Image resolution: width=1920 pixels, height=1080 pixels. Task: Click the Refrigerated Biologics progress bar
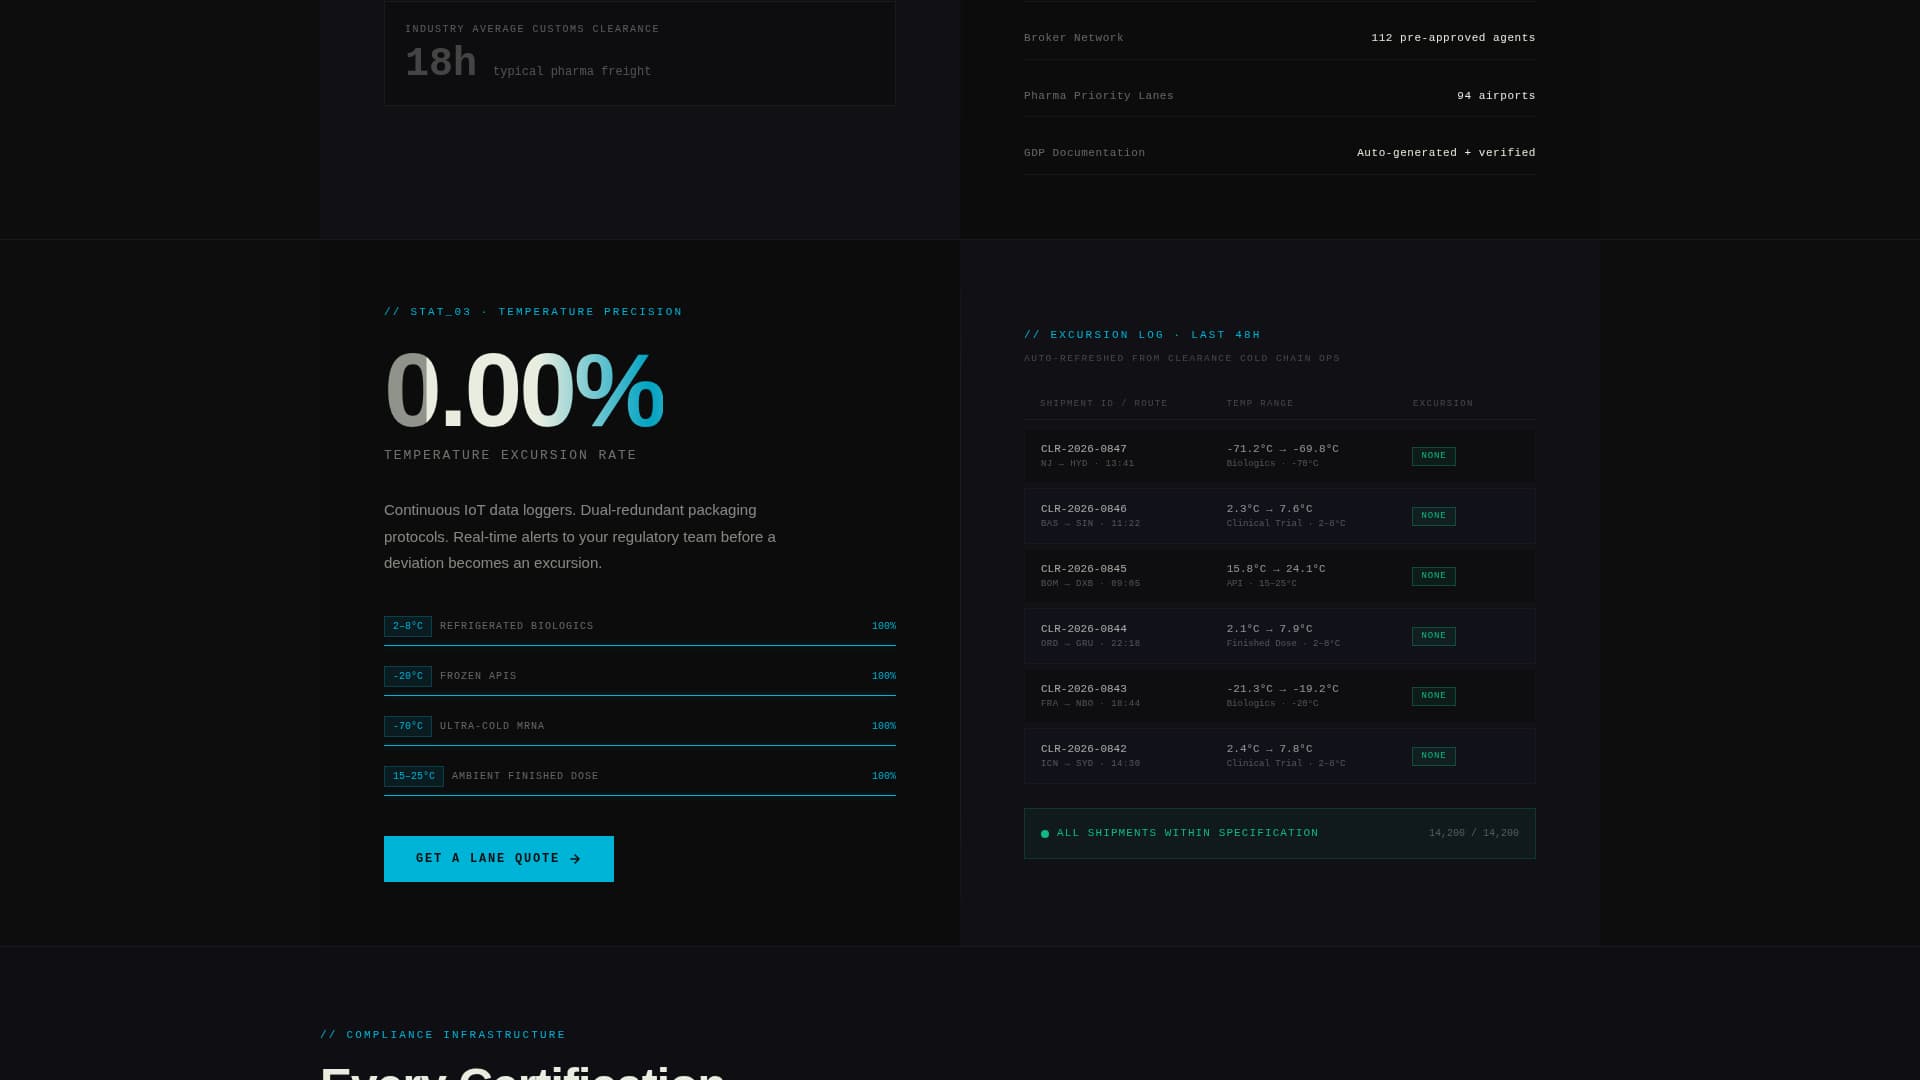pyautogui.click(x=640, y=645)
